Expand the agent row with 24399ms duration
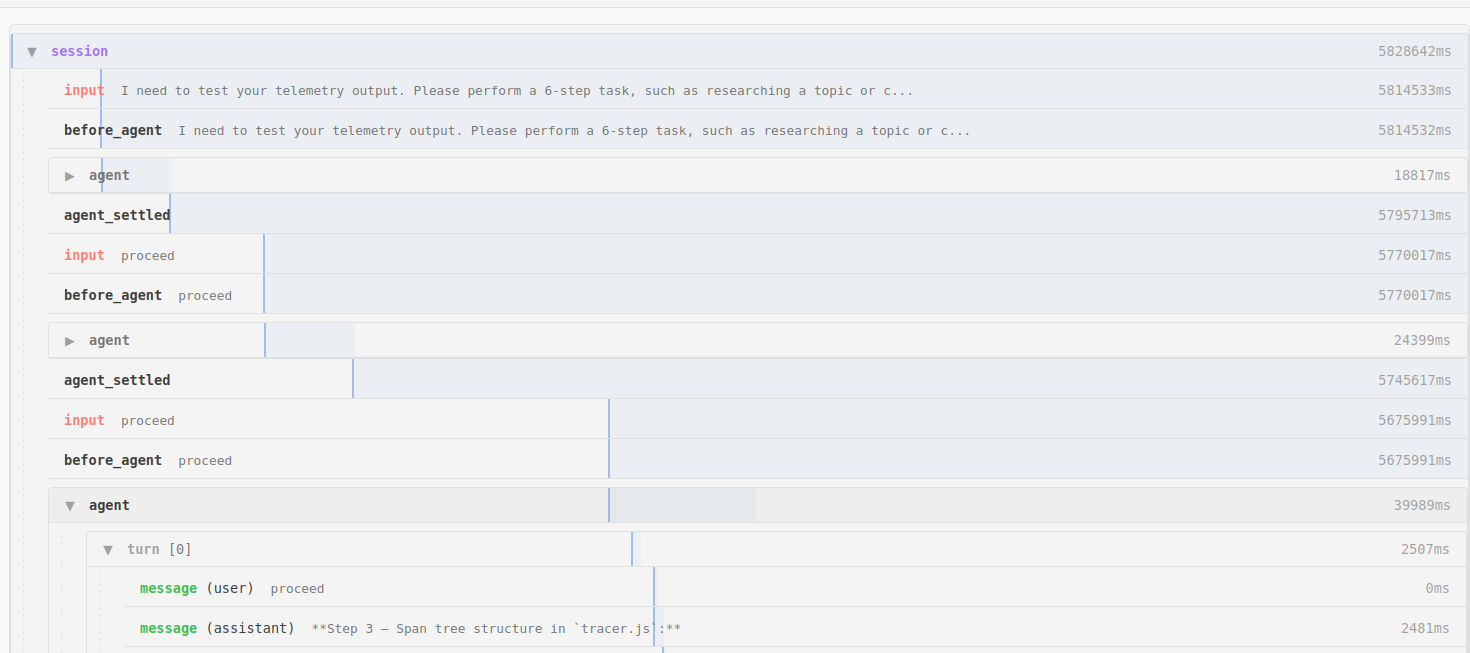 point(70,341)
